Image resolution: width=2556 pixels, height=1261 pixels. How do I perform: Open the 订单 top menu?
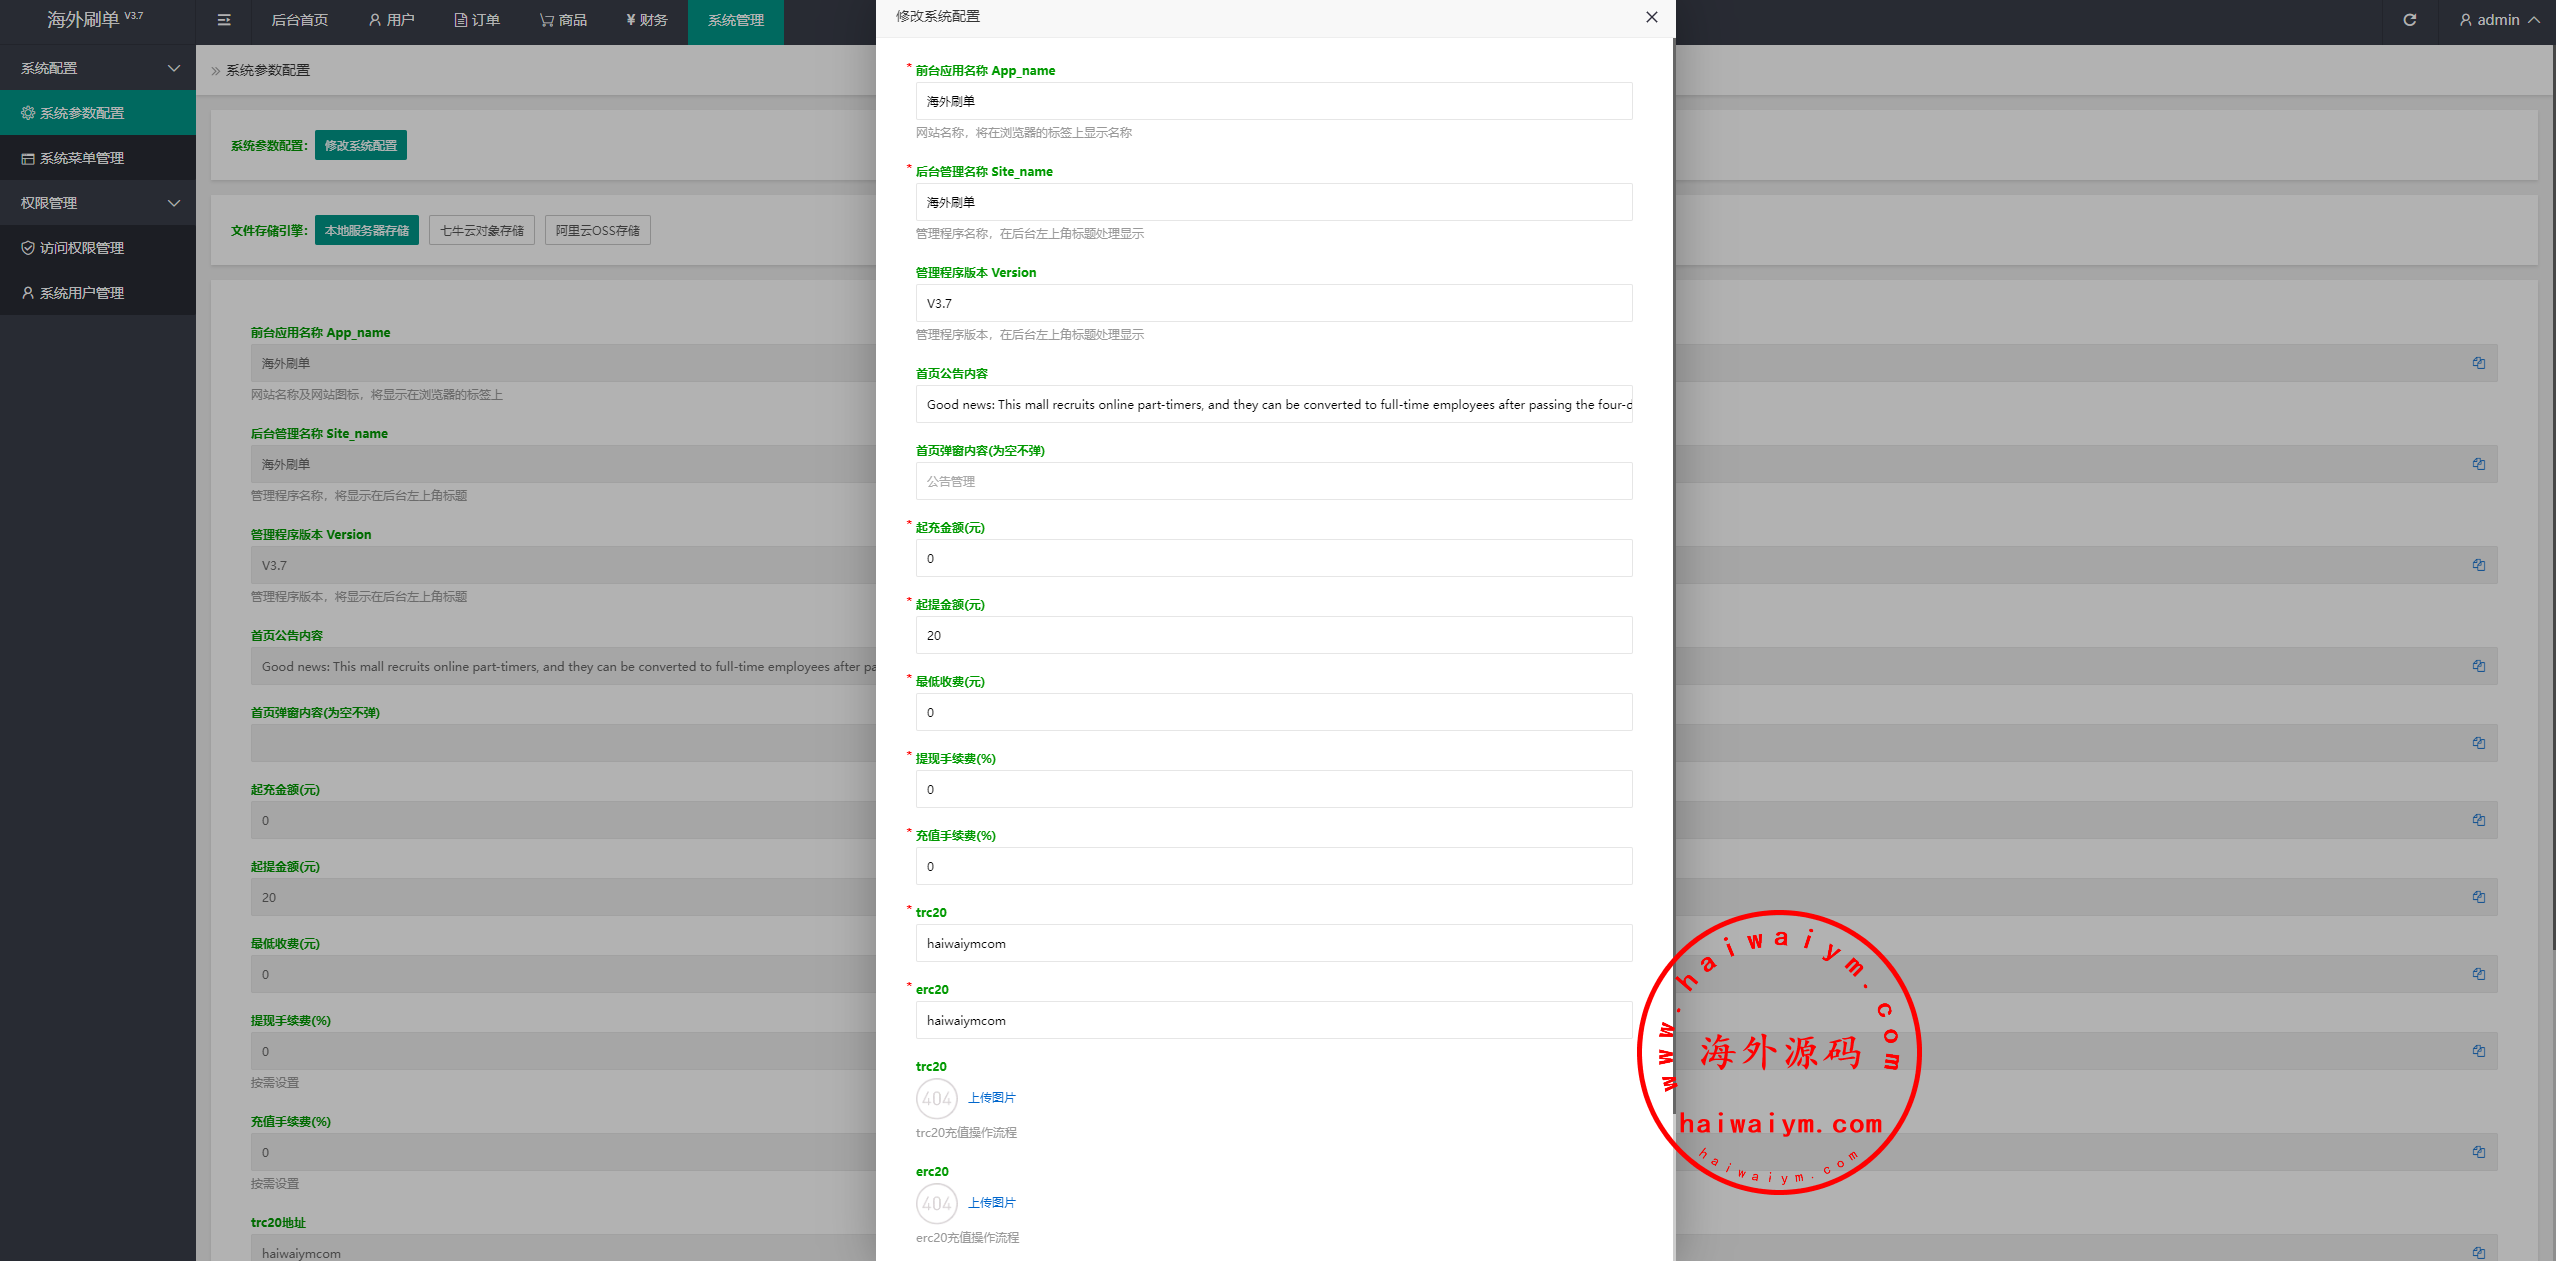pyautogui.click(x=477, y=20)
